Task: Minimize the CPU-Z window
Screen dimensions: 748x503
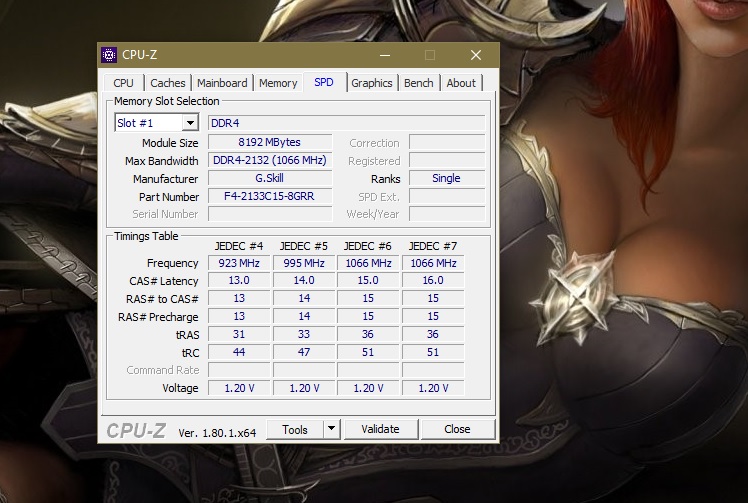Action: pyautogui.click(x=385, y=55)
